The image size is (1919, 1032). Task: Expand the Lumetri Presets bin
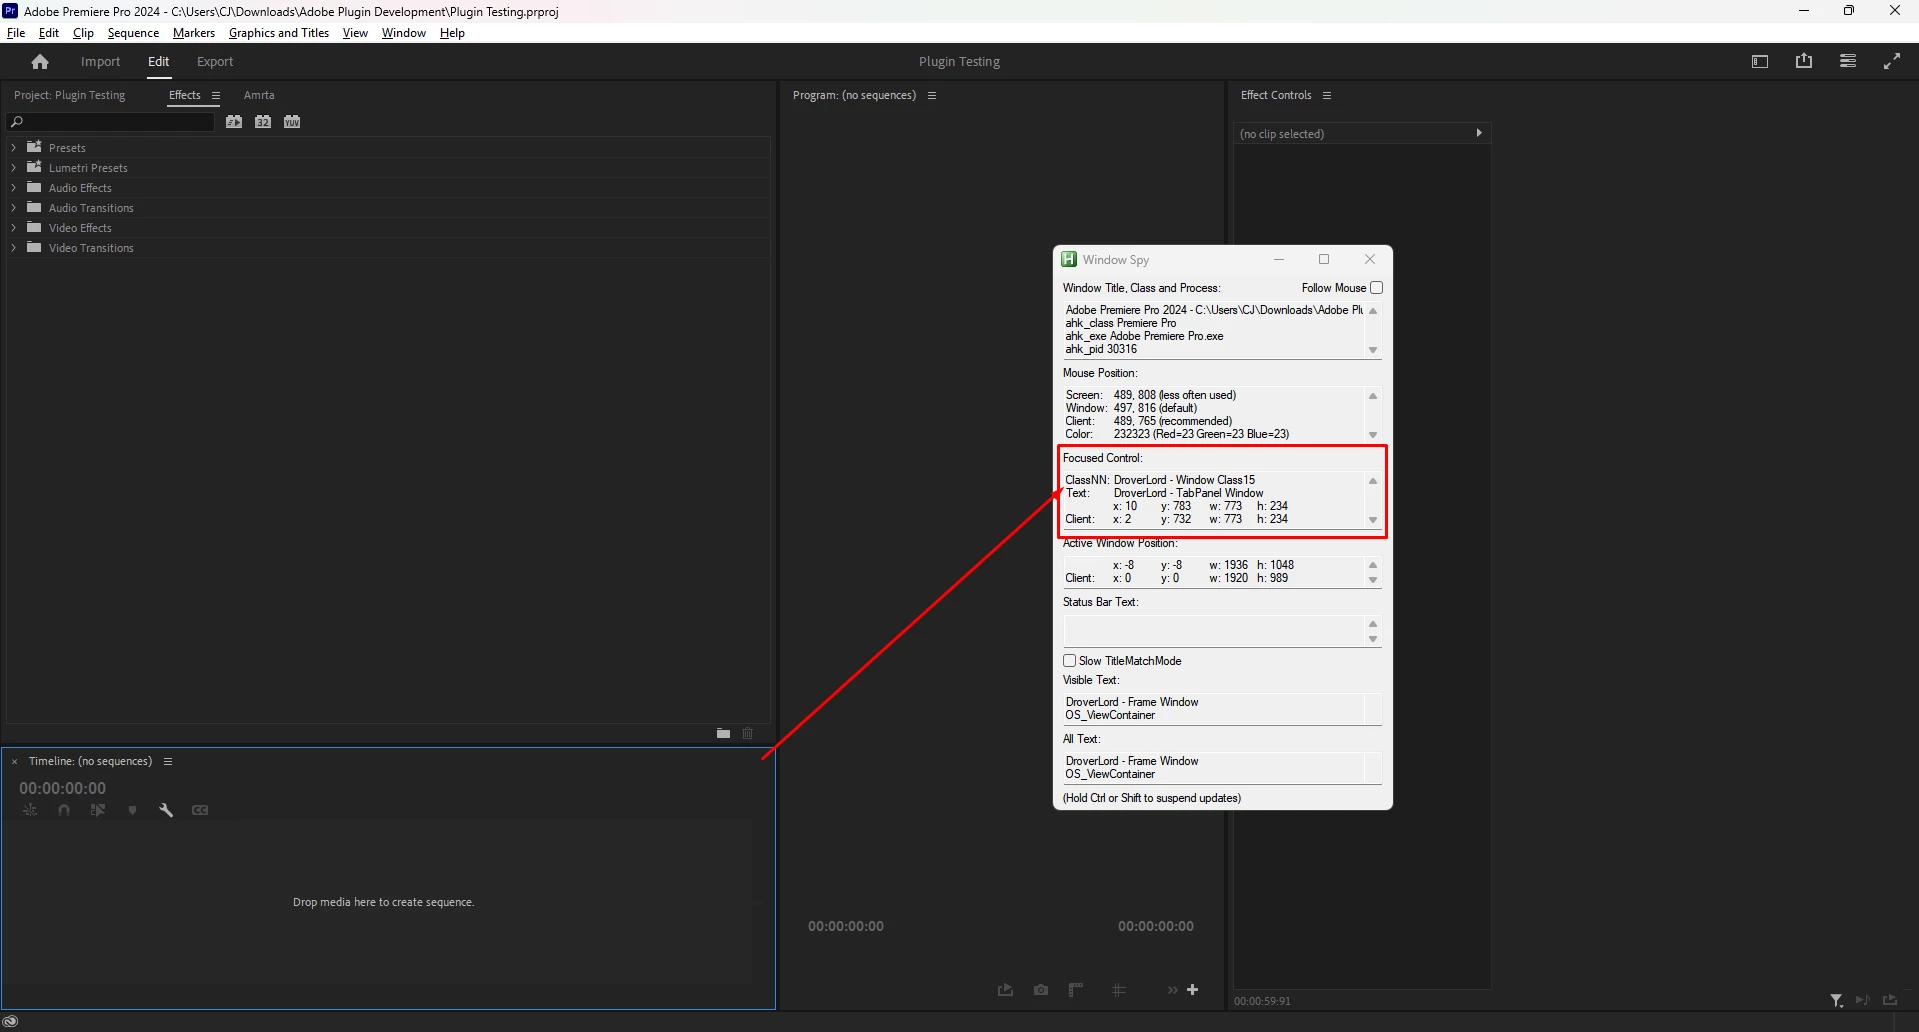14,167
